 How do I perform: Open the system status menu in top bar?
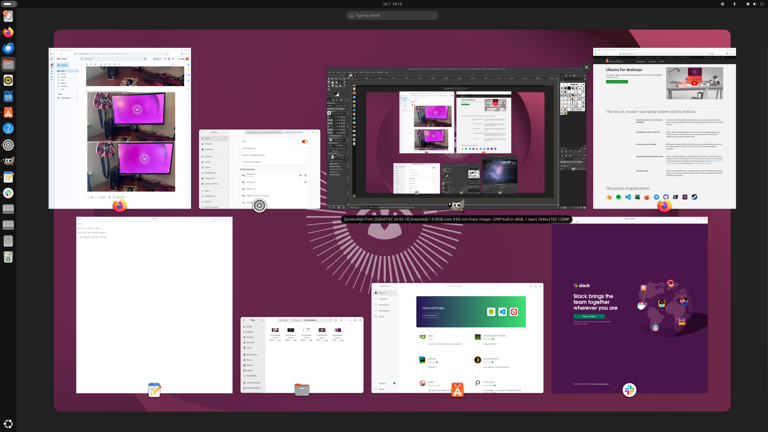pos(754,4)
